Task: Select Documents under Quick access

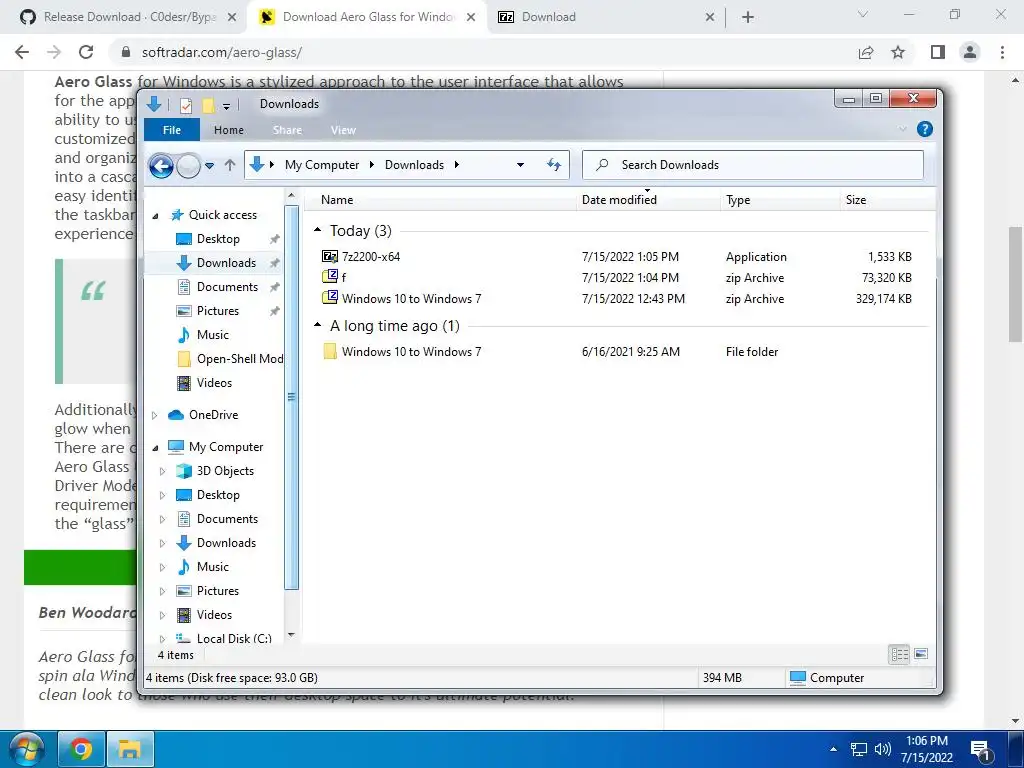Action: [x=227, y=287]
